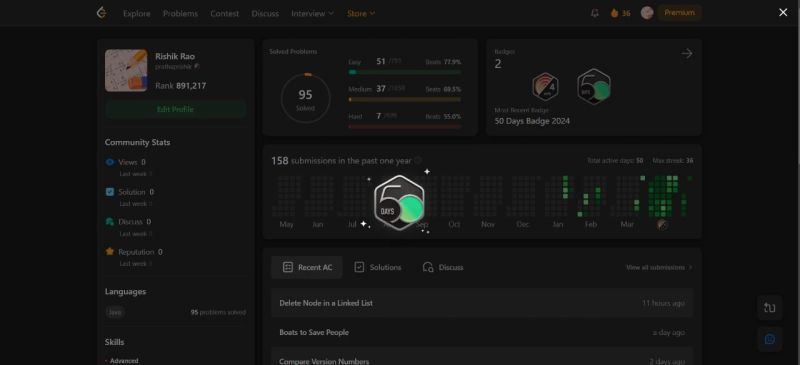Click the LeetCode logo icon

tap(101, 13)
